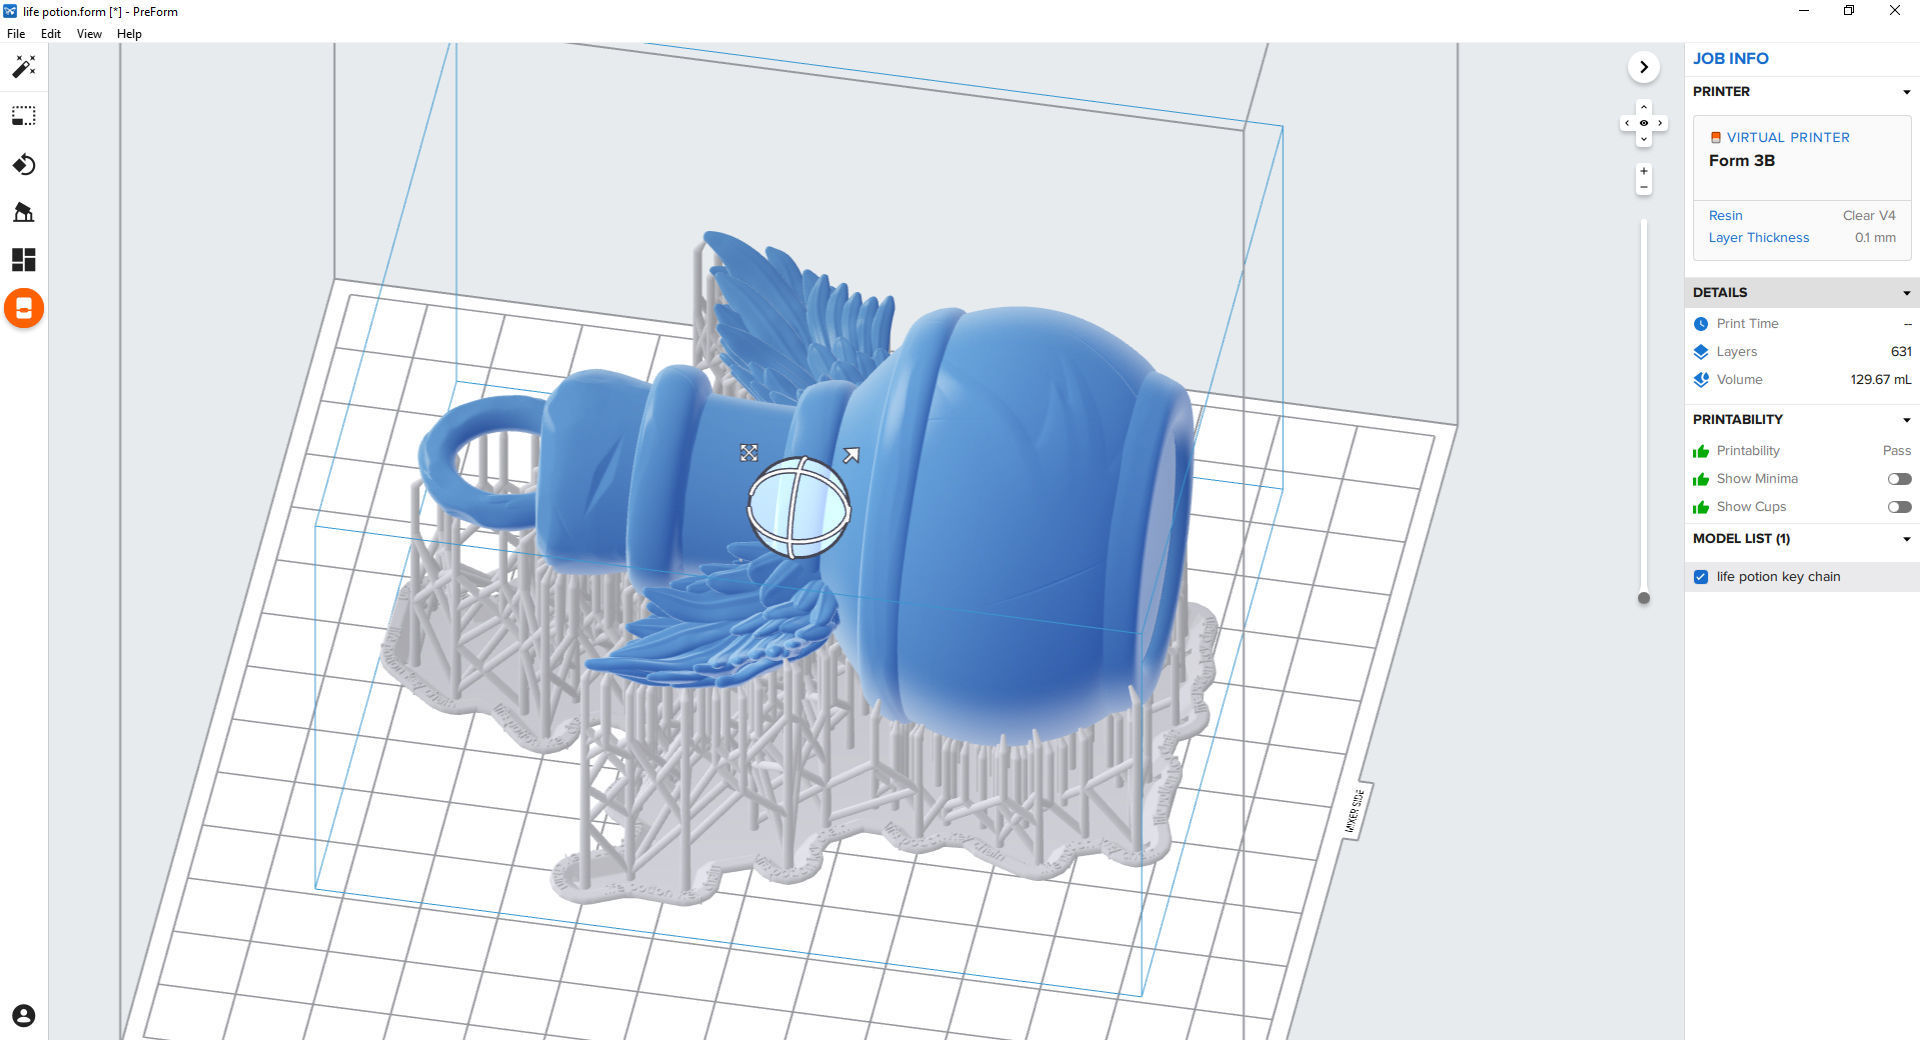Viewport: 1920px width, 1040px height.
Task: Restore down the PreForm window
Action: click(x=1849, y=11)
